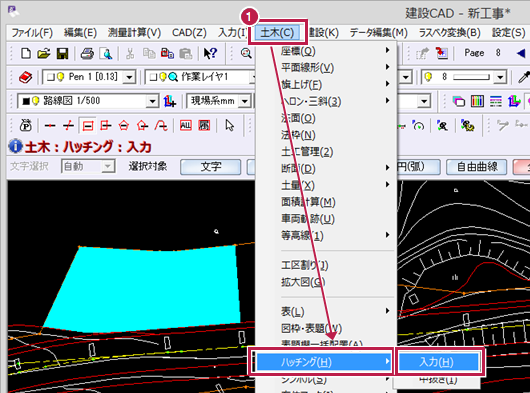Image resolution: width=530 pixels, height=393 pixels.
Task: Toggle the 作業レイヤ1 checkbox box
Action: (x=153, y=77)
